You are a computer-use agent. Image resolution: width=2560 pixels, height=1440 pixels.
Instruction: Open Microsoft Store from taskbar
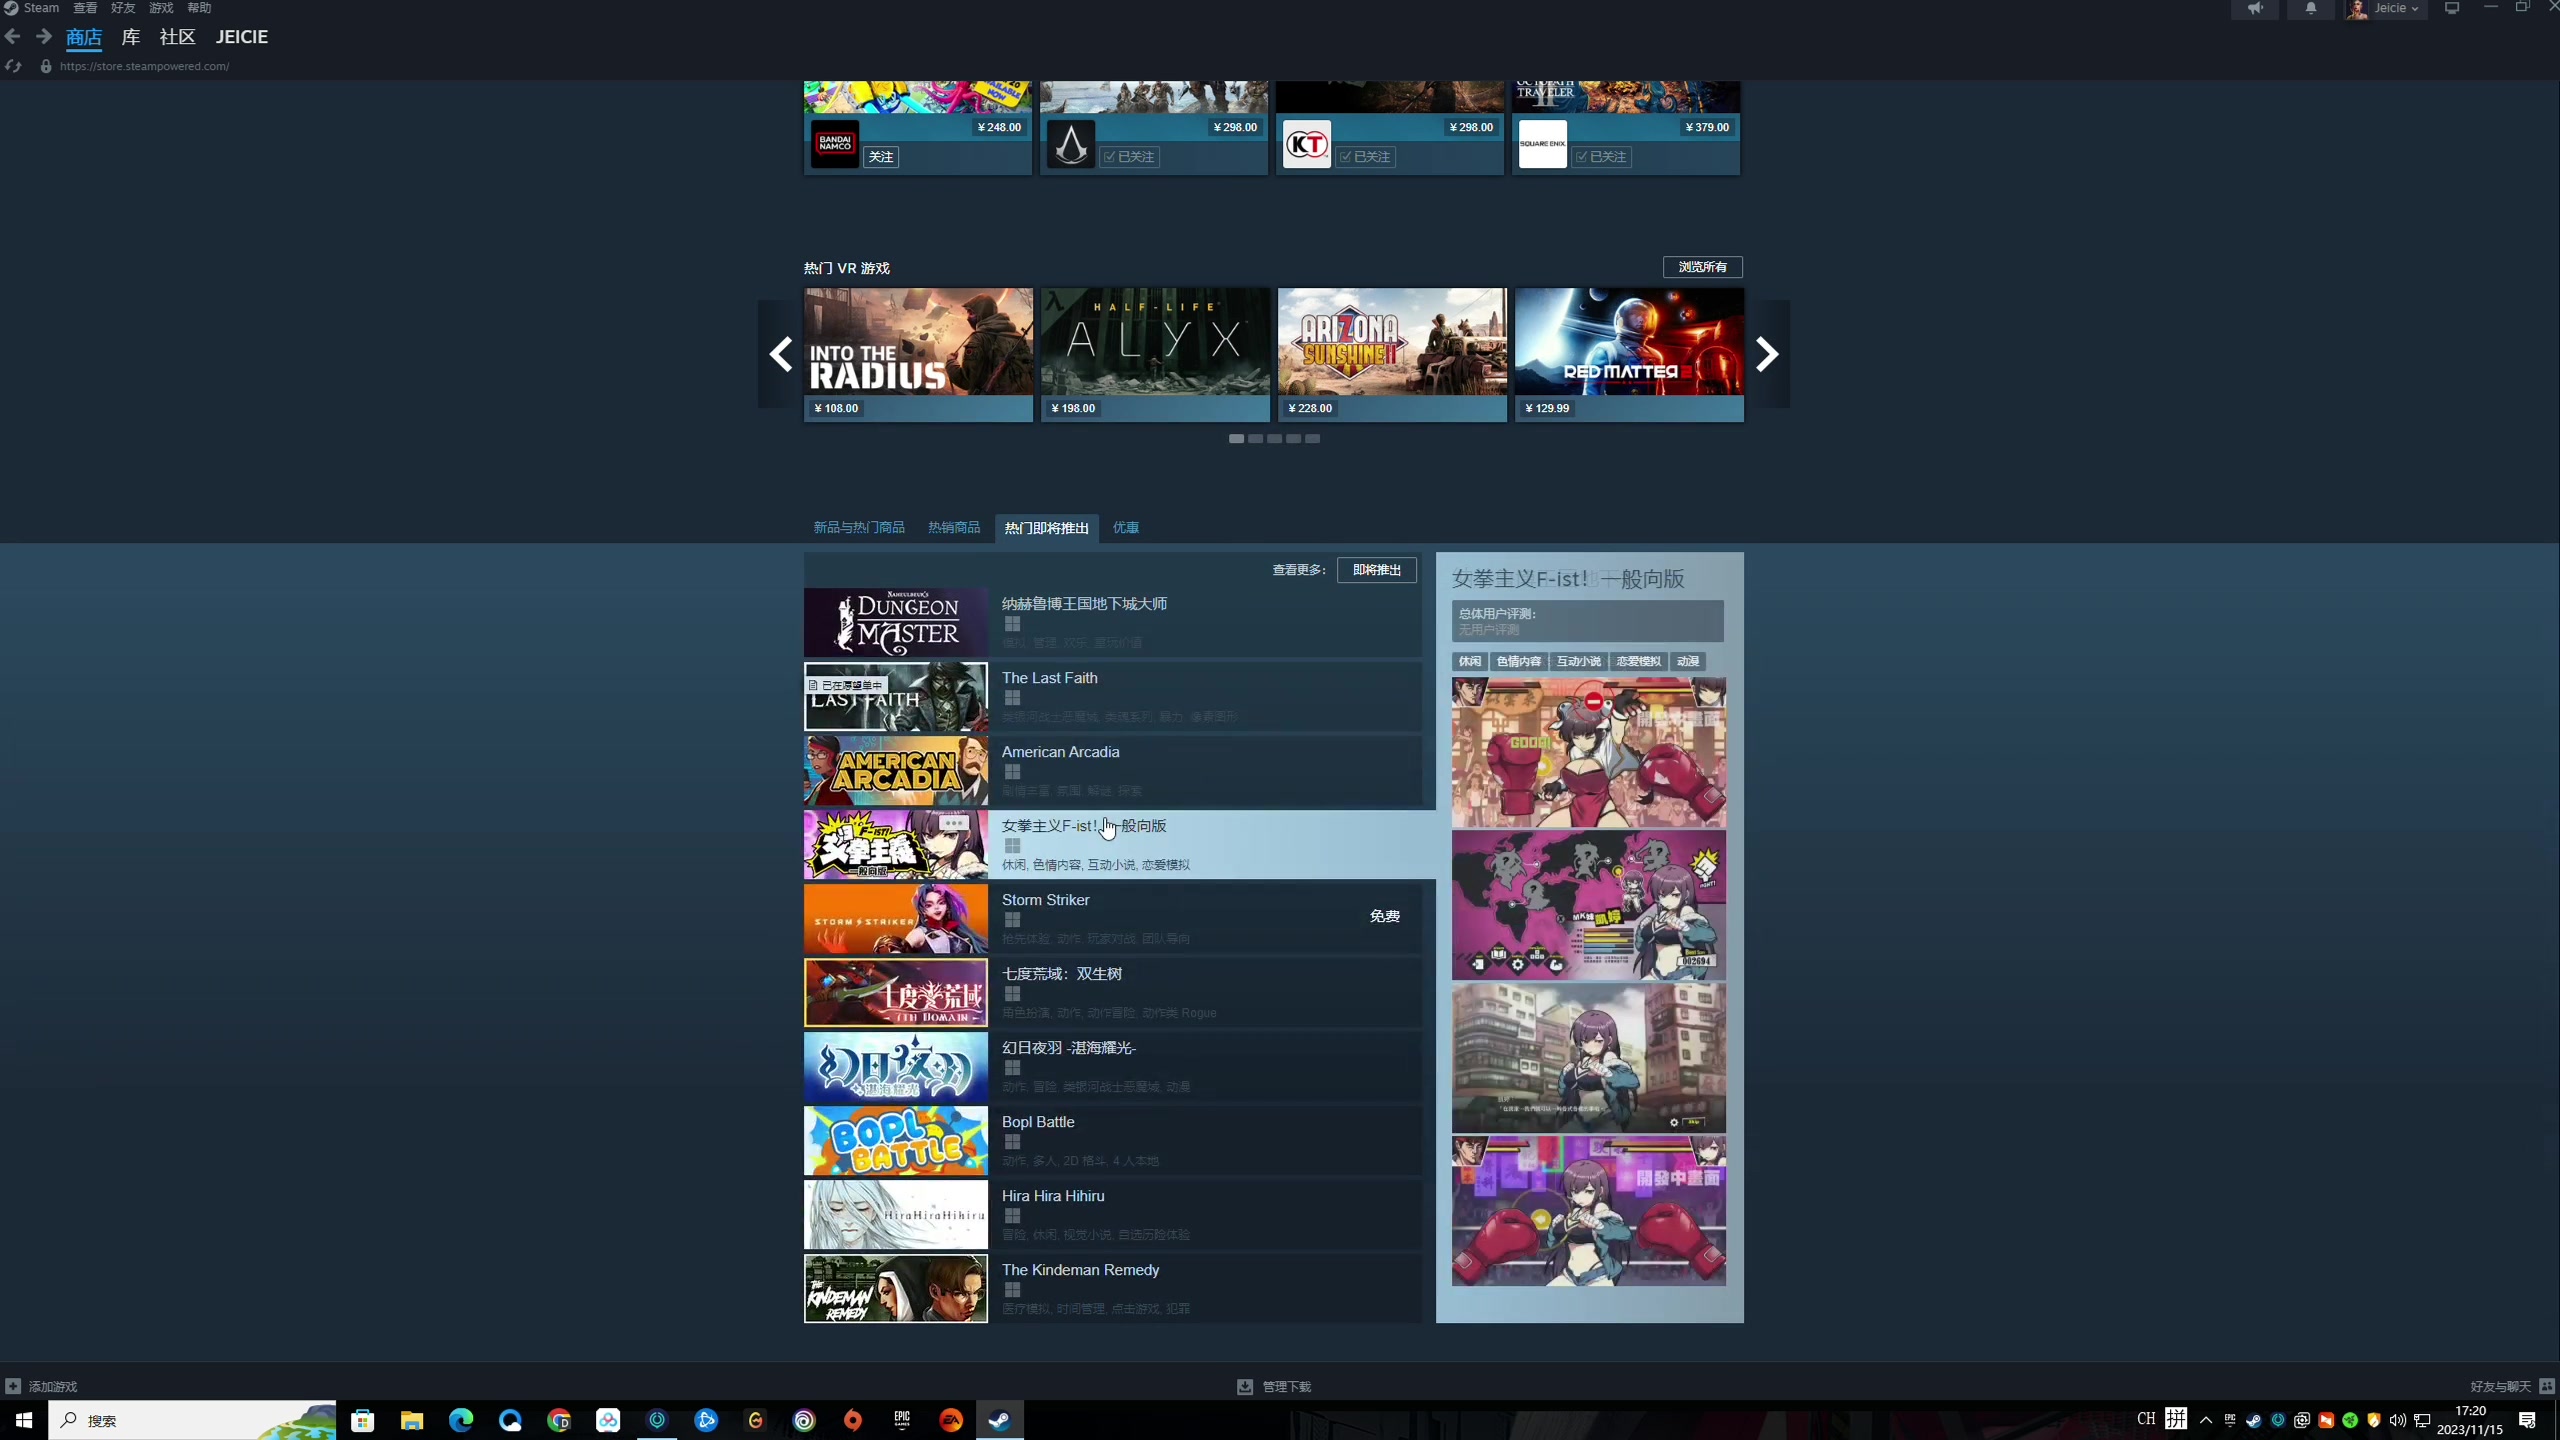(363, 1420)
